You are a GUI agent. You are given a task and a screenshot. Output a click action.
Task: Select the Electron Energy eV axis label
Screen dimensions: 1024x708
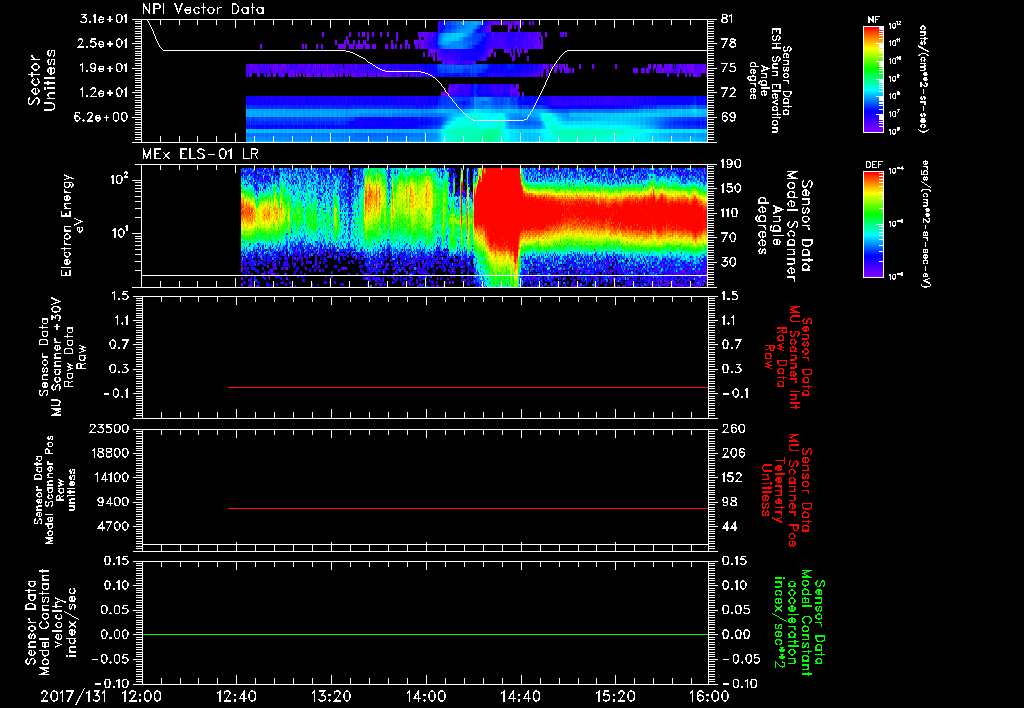click(x=72, y=225)
